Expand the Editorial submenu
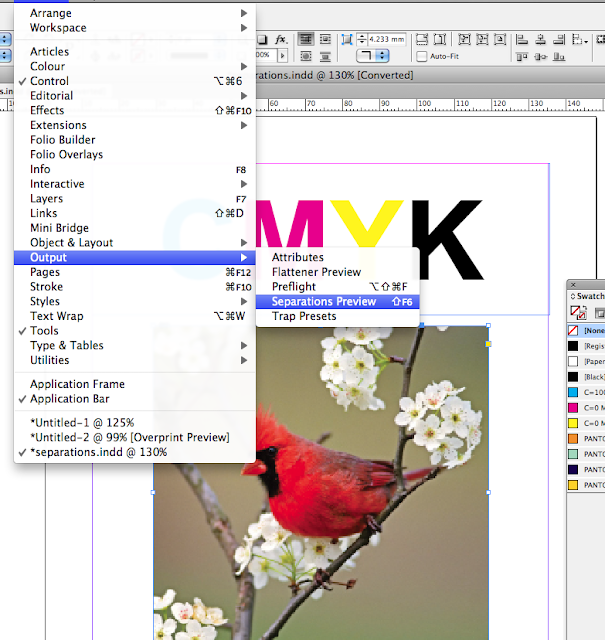 (x=135, y=96)
